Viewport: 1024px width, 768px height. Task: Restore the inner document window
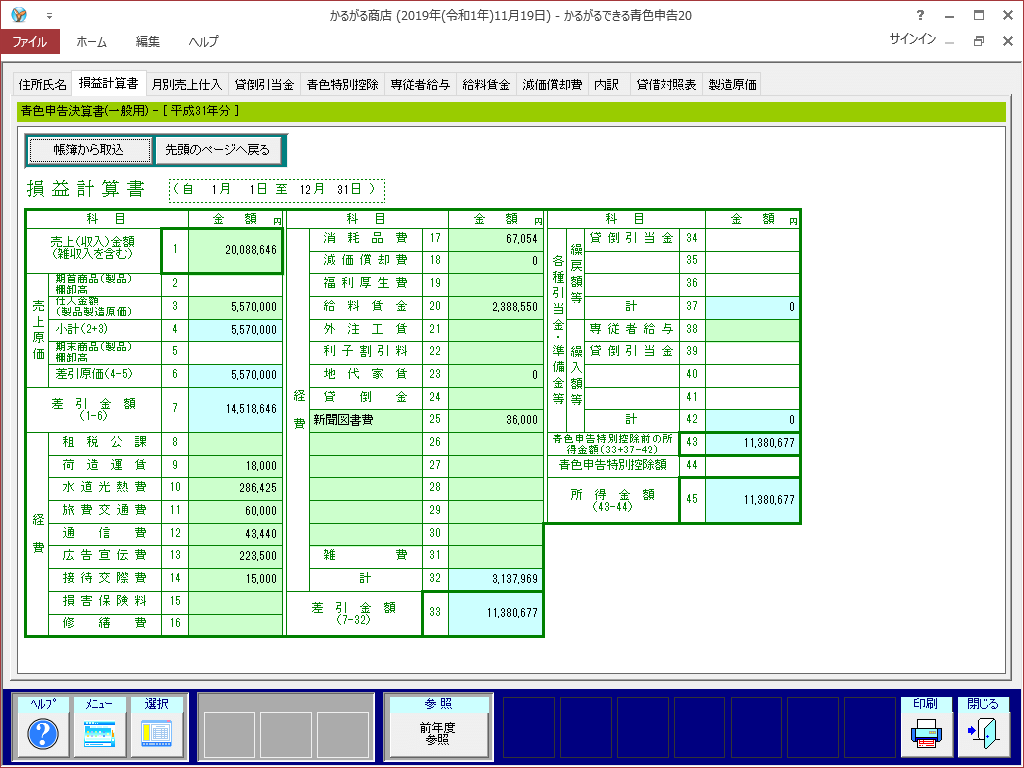pyautogui.click(x=979, y=40)
